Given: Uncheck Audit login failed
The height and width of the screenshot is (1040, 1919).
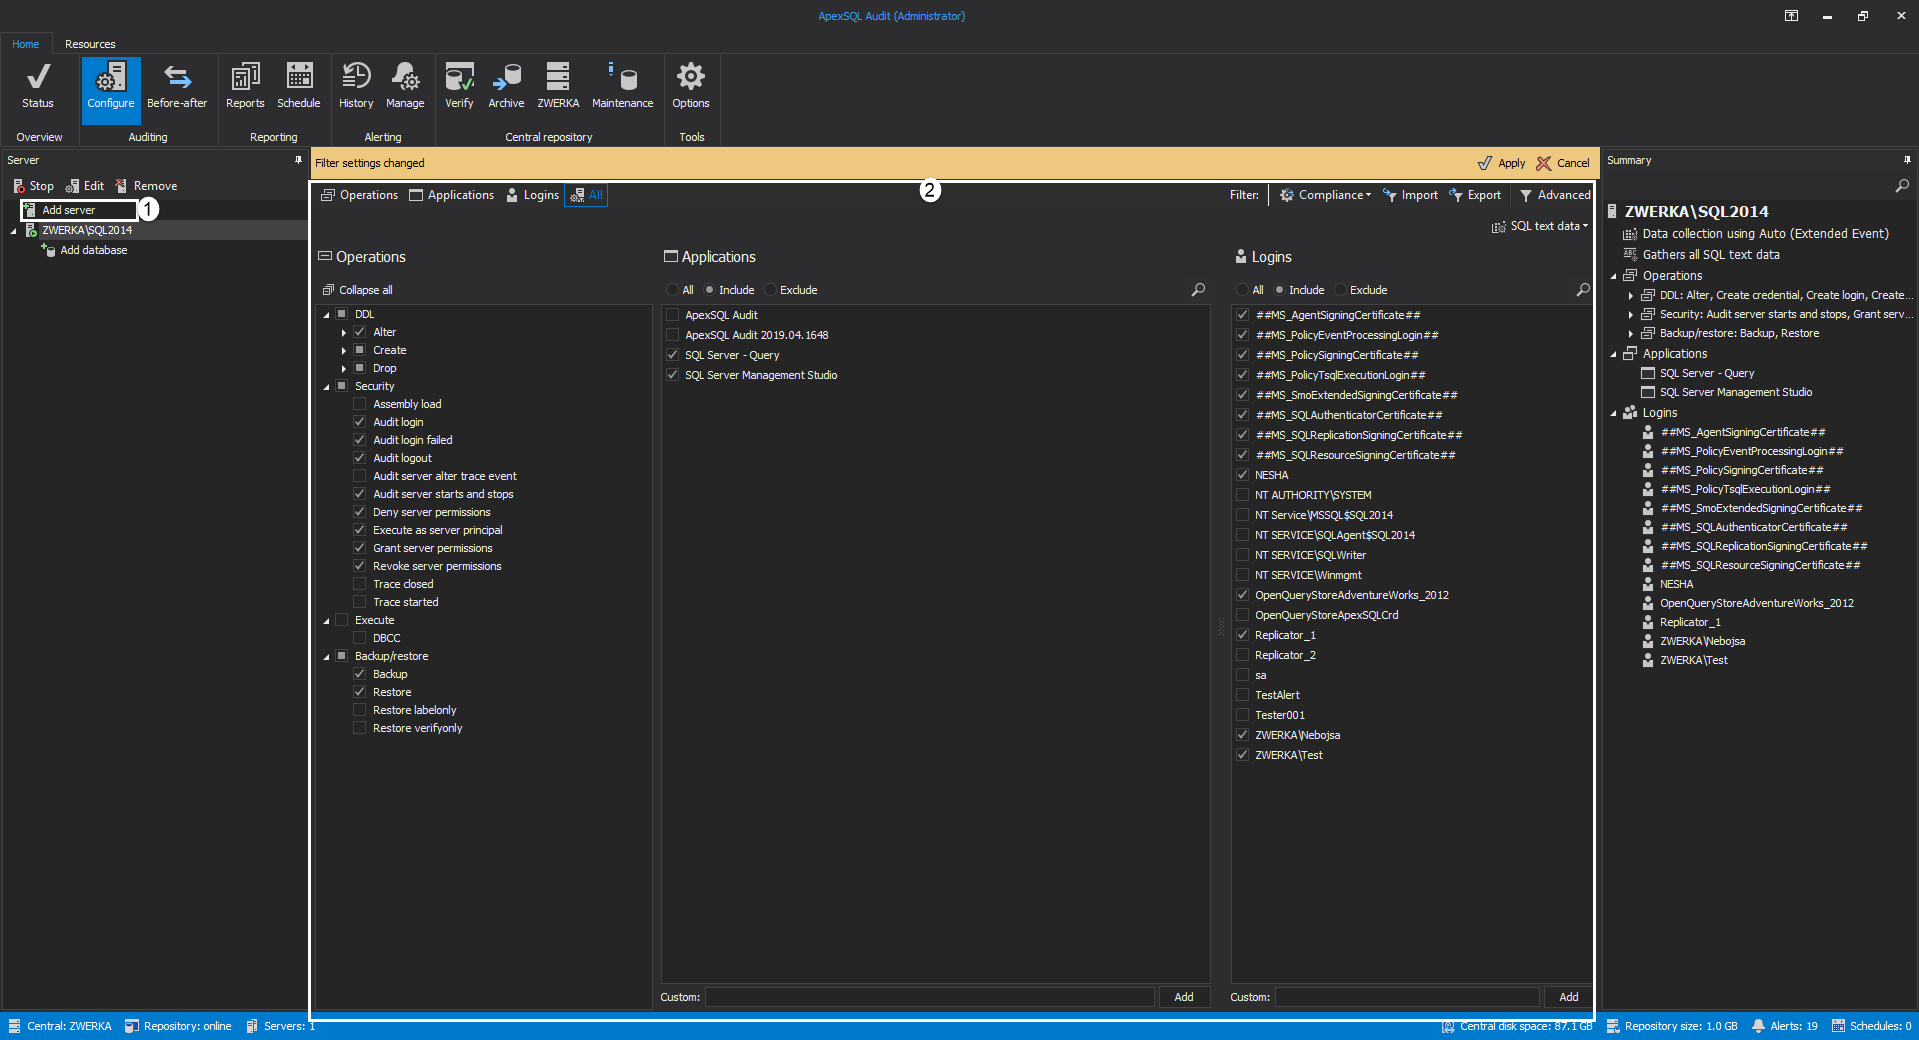Looking at the screenshot, I should click(360, 440).
